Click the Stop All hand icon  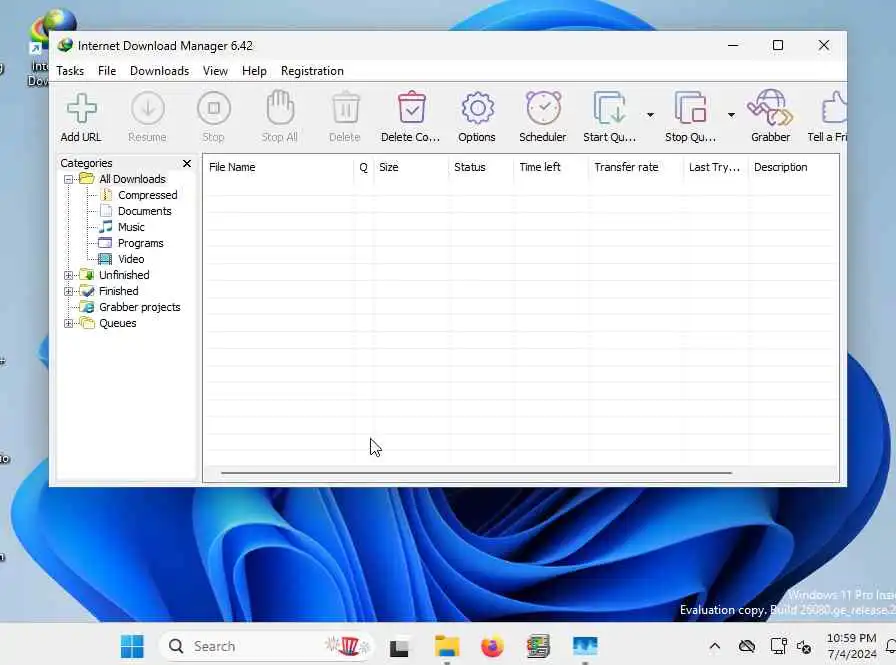(x=280, y=107)
